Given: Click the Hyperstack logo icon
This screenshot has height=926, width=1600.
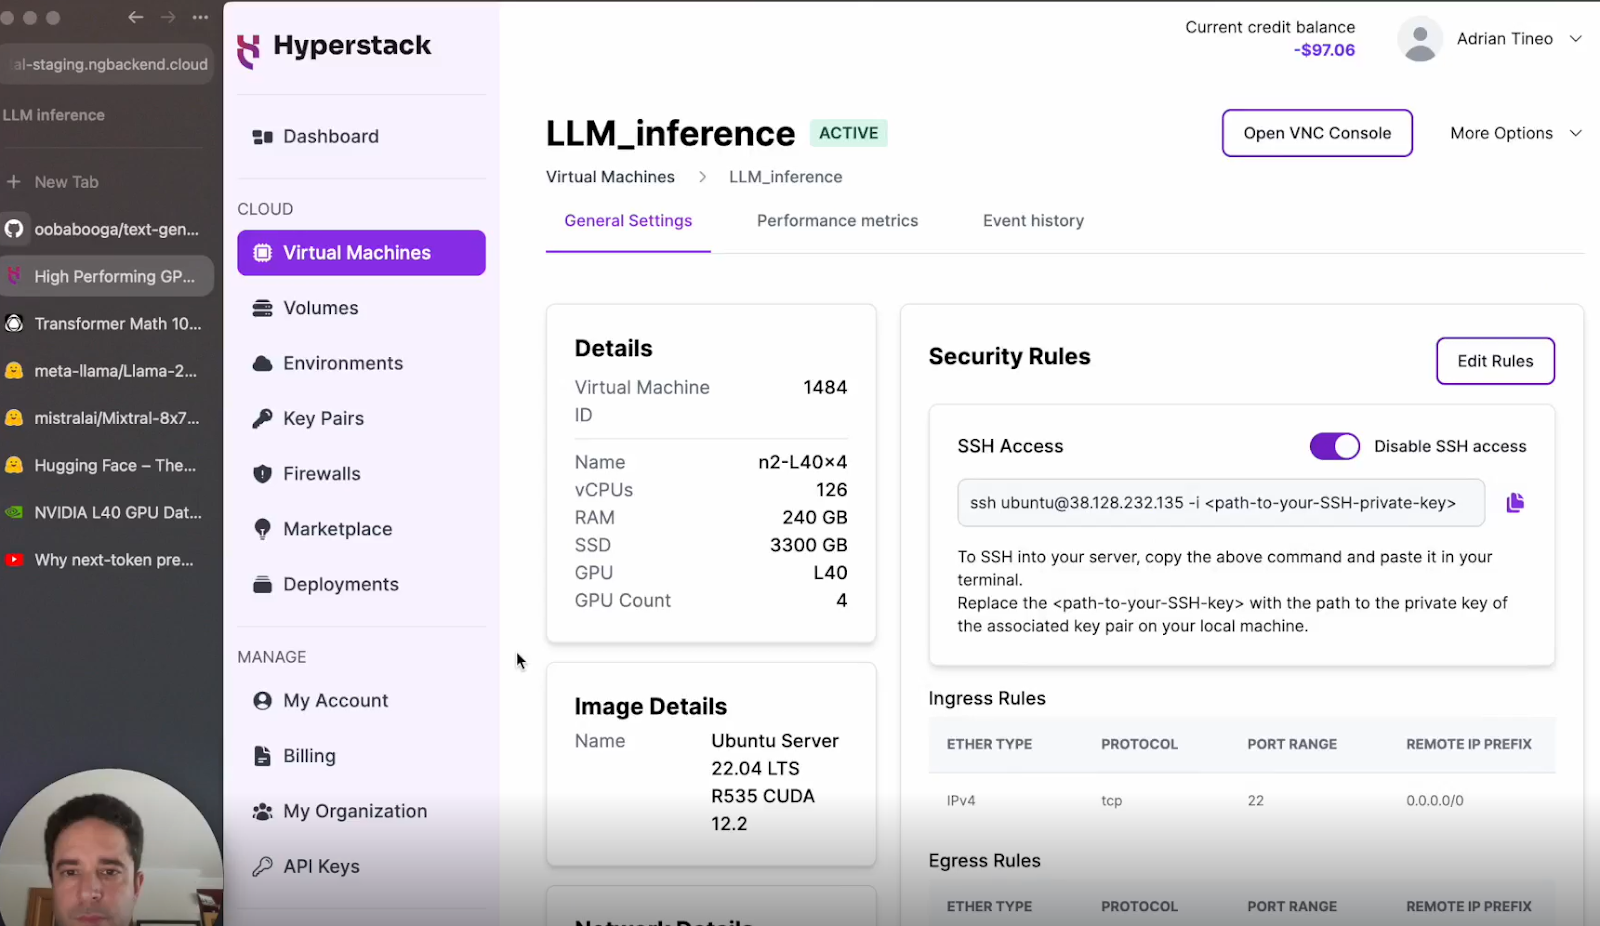Looking at the screenshot, I should point(248,49).
